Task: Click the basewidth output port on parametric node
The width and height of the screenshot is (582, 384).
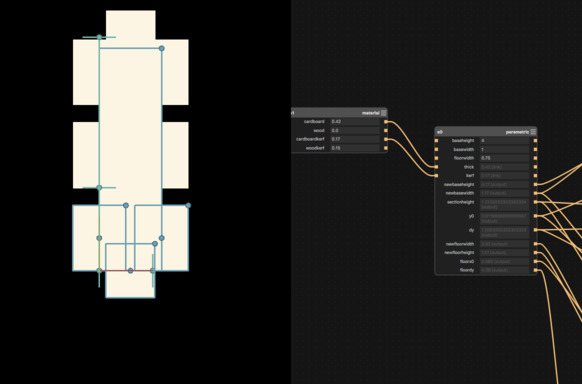Action: tap(535, 150)
